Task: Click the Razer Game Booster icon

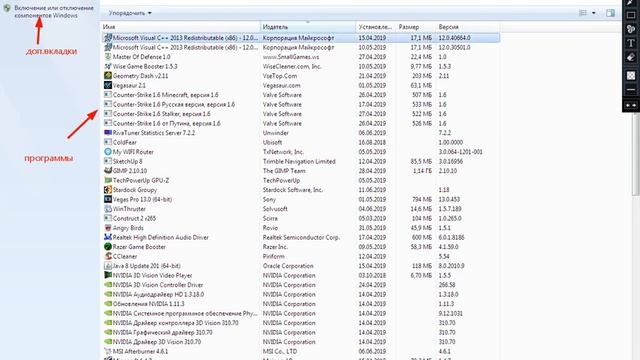Action: [x=108, y=247]
